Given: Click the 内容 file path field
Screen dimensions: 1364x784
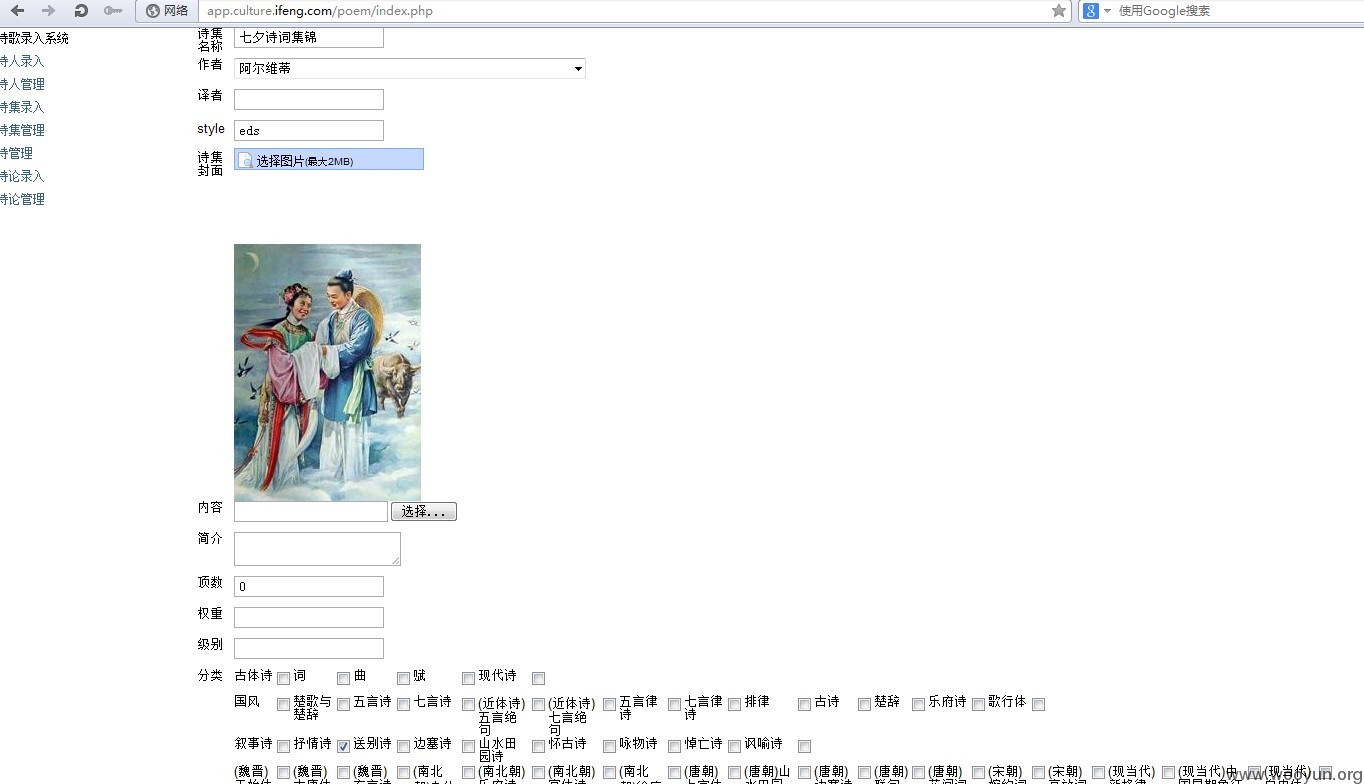Looking at the screenshot, I should pos(311,511).
